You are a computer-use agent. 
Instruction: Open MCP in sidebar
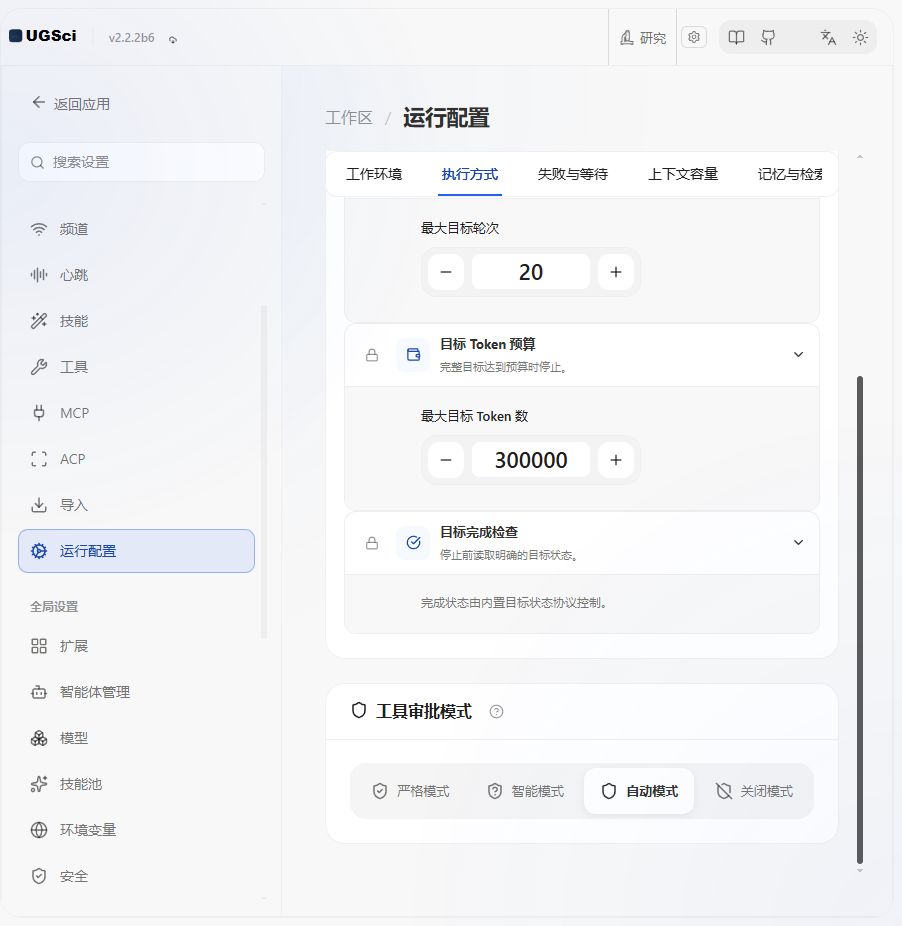(136, 413)
